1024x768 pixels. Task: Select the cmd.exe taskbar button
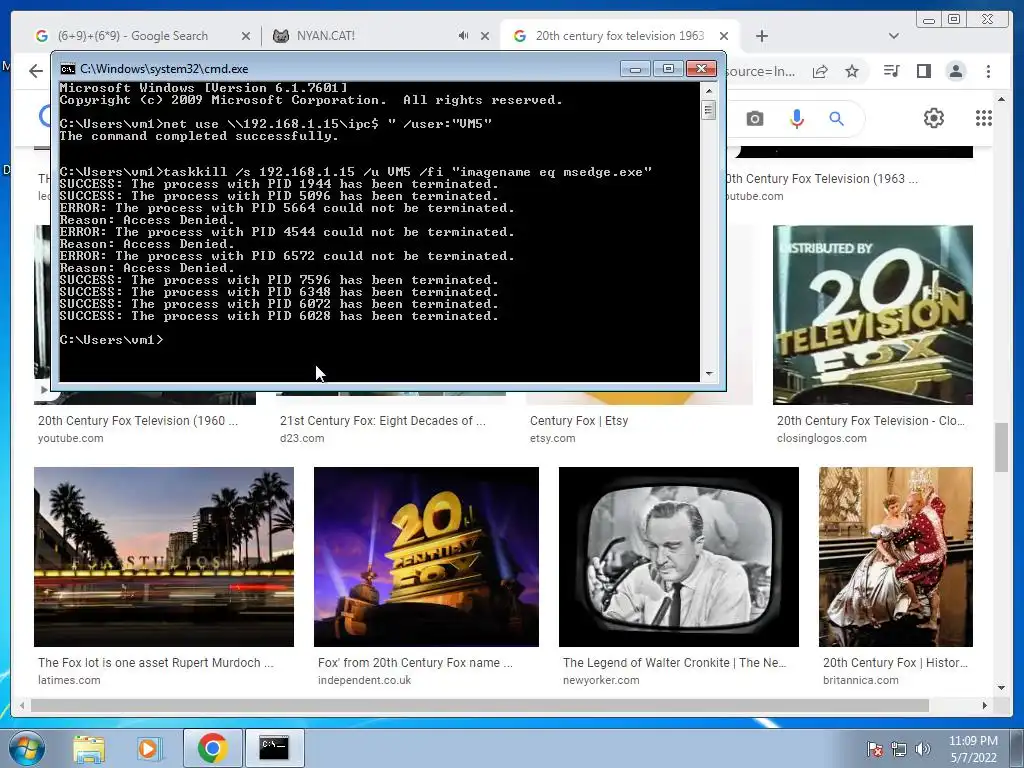click(x=274, y=748)
